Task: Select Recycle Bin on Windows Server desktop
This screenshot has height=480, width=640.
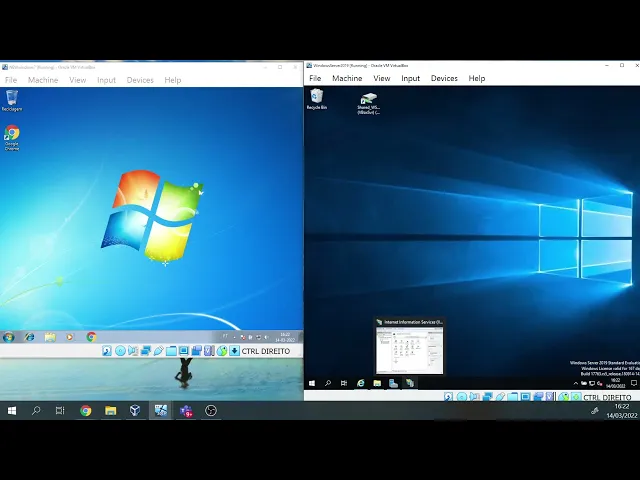Action: [317, 99]
